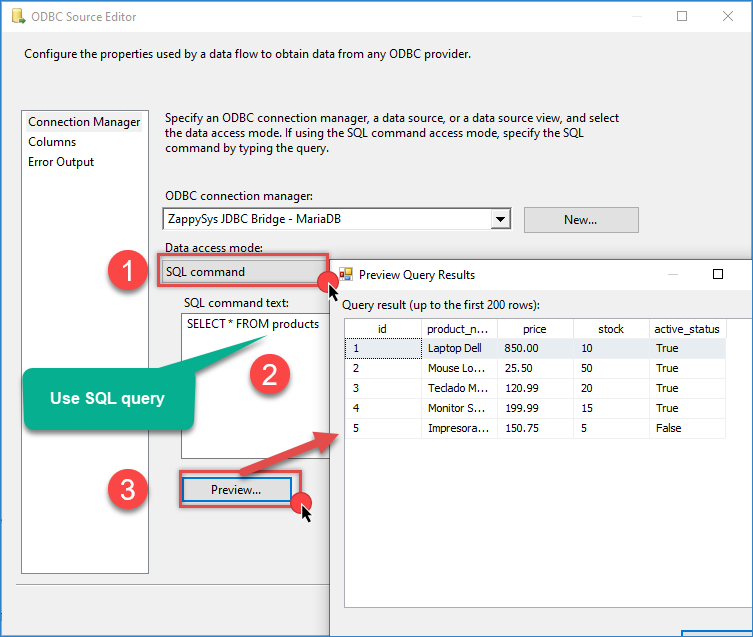
Task: Maximize the ODBC Source Editor window
Action: (x=682, y=17)
